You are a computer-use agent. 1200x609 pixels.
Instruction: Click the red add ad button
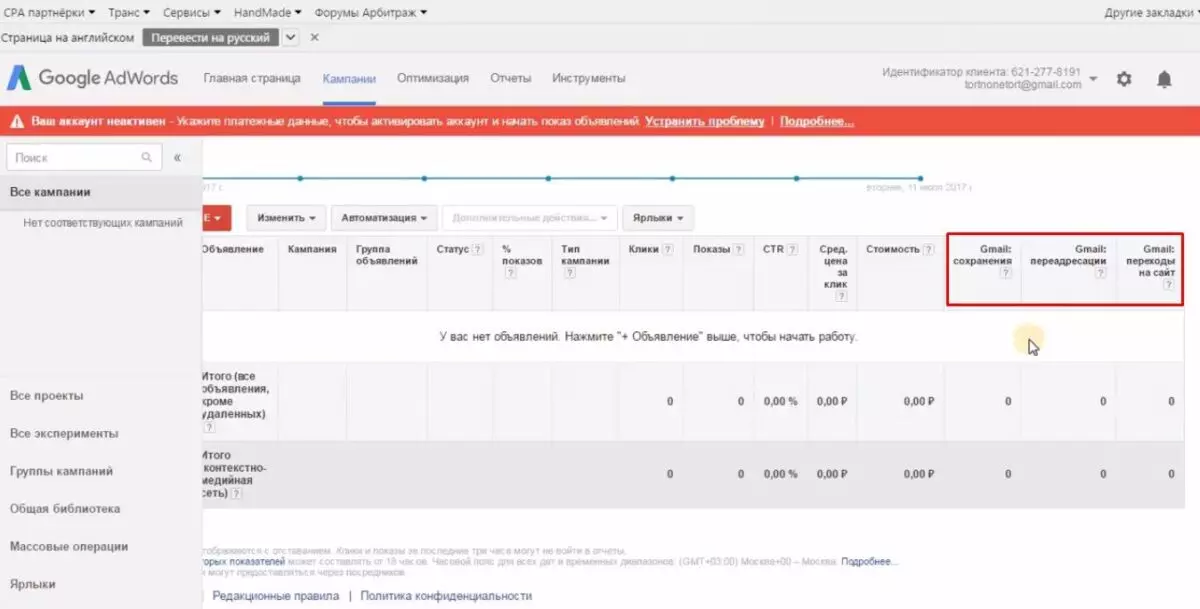pos(217,217)
